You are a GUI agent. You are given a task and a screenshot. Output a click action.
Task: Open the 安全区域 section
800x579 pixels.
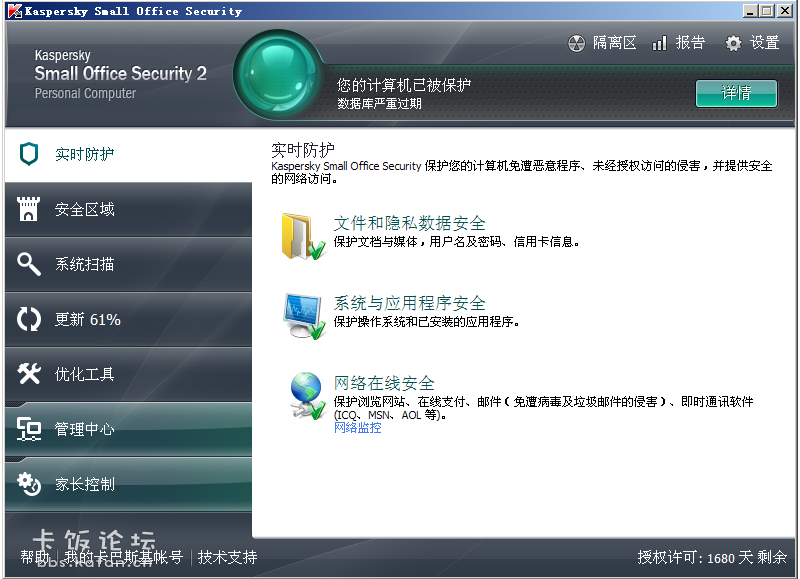tap(129, 209)
